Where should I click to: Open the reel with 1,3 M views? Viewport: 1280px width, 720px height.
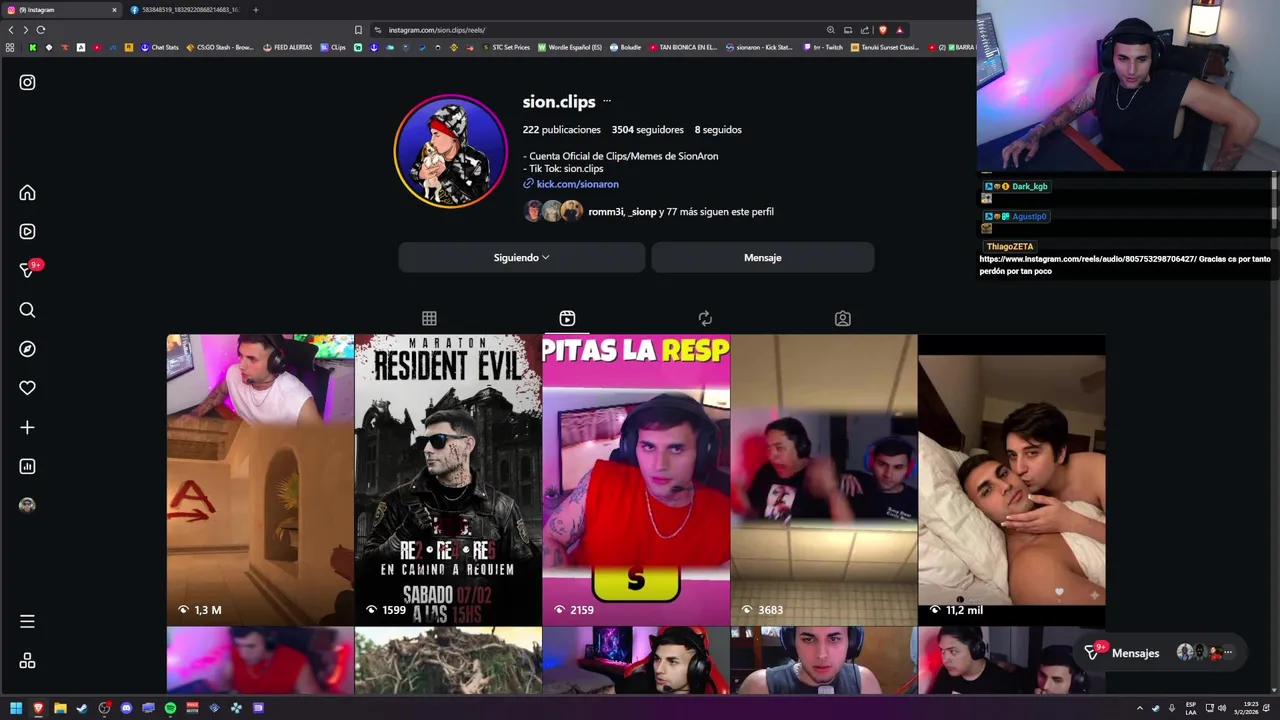tap(260, 479)
